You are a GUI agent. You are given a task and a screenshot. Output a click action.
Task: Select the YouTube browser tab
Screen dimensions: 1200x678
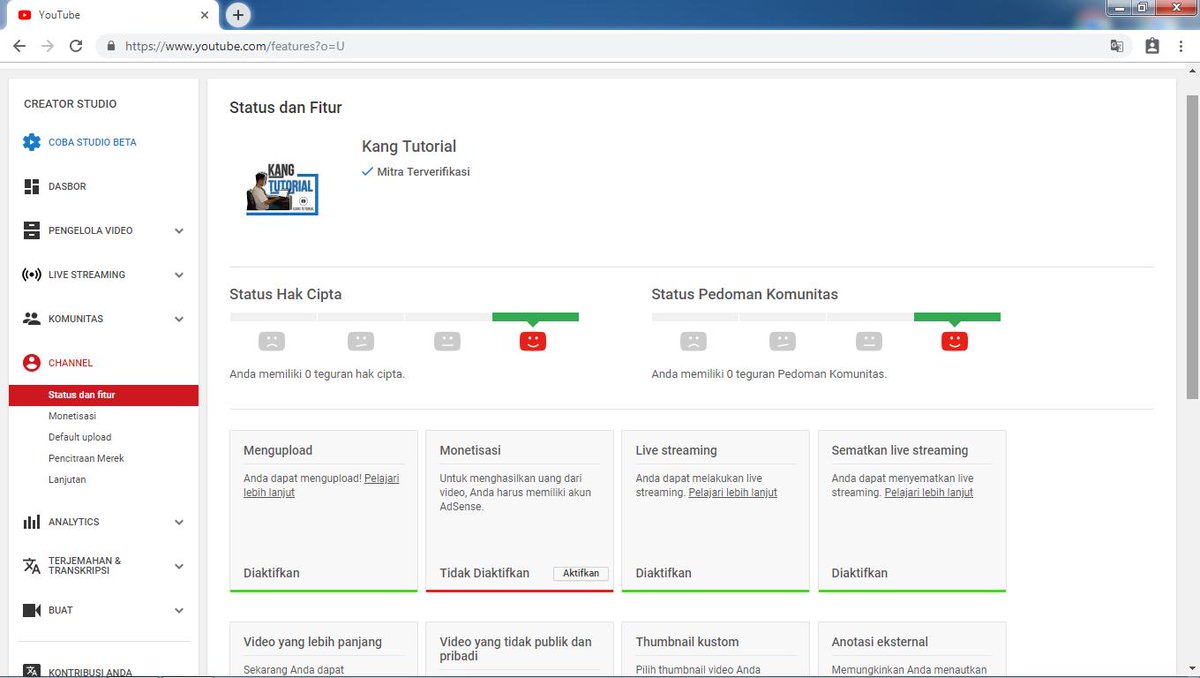(x=112, y=15)
